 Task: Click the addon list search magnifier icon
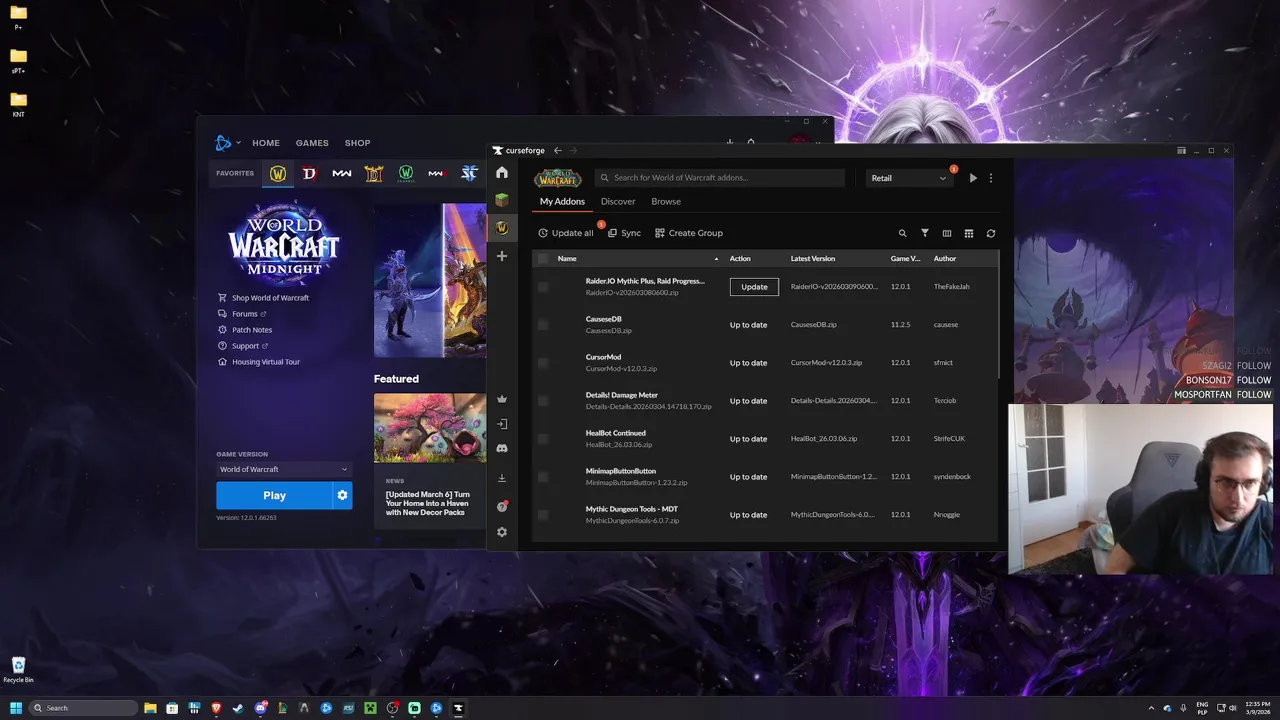click(902, 233)
